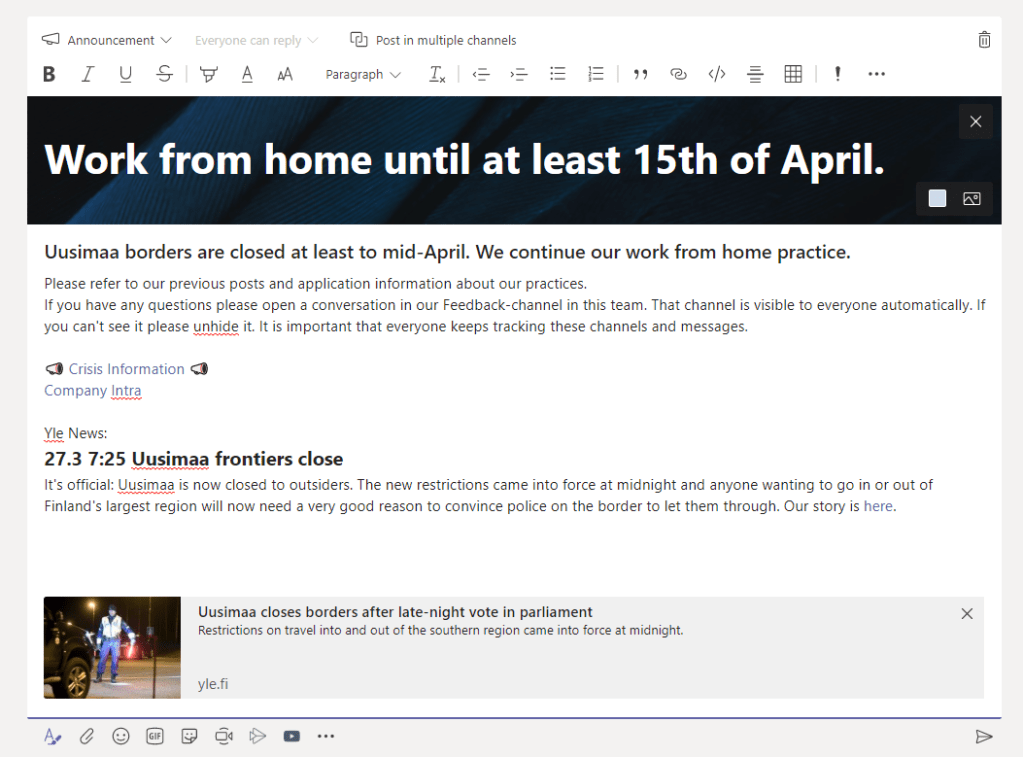Expand the Paragraph style dropdown
Screen dimensions: 1023x757
[362, 74]
